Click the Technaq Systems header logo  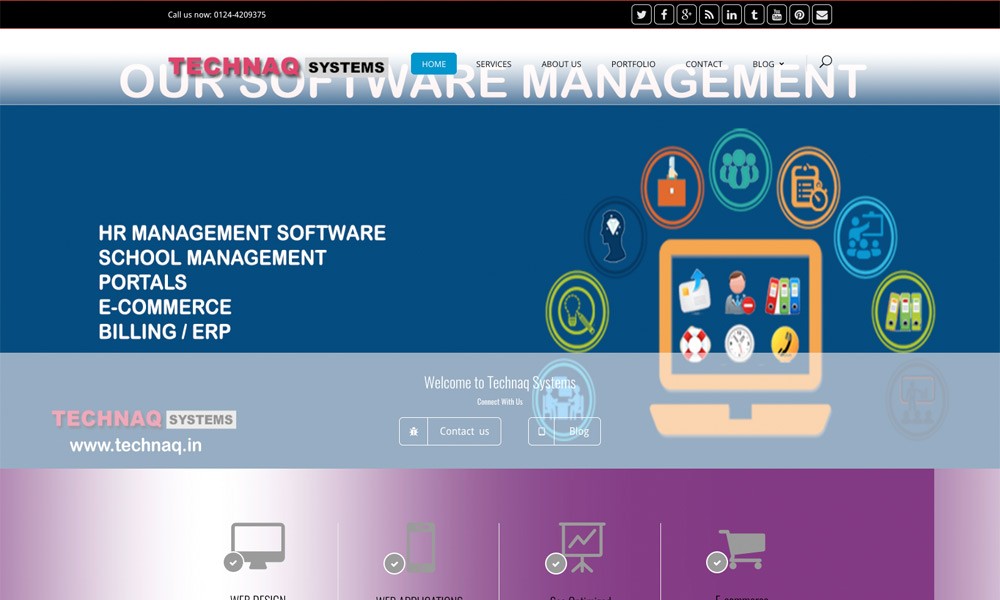tap(277, 67)
